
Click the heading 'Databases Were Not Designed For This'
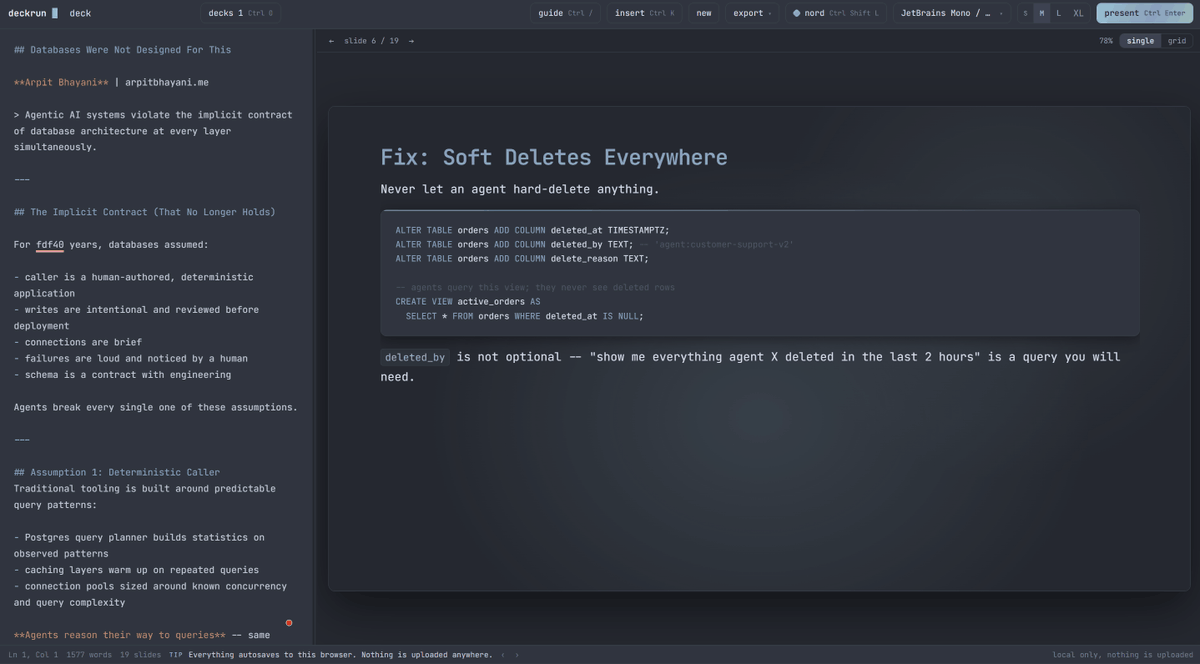(122, 50)
